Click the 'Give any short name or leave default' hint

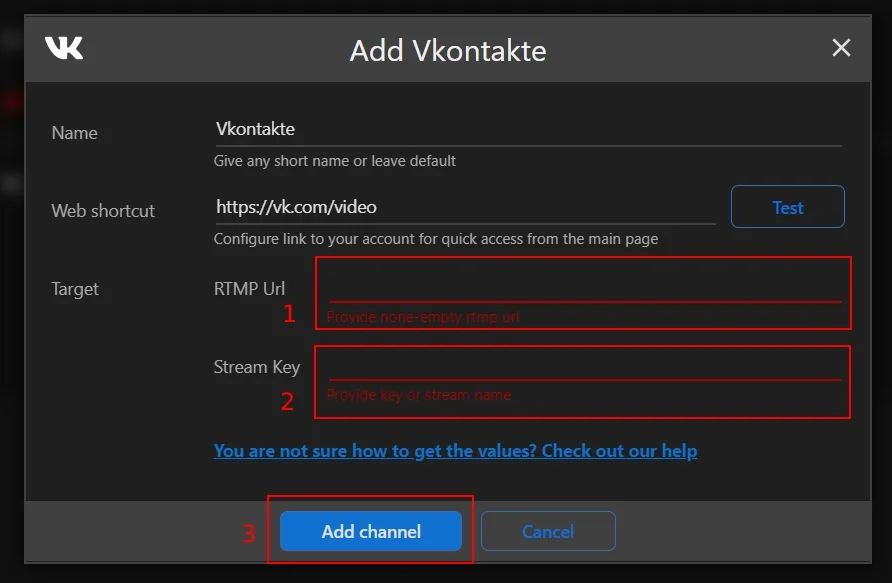[334, 161]
